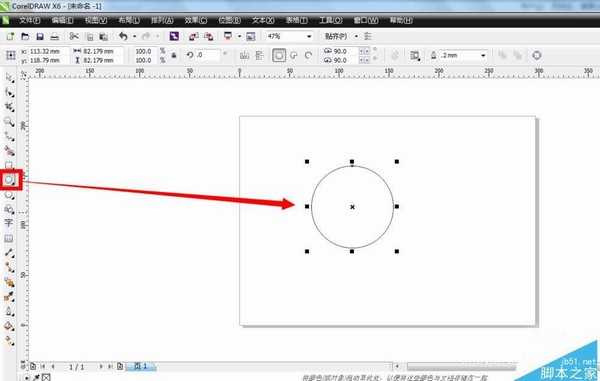The height and width of the screenshot is (381, 600).
Task: Open the 效果(C) menu
Action: pyautogui.click(x=196, y=20)
